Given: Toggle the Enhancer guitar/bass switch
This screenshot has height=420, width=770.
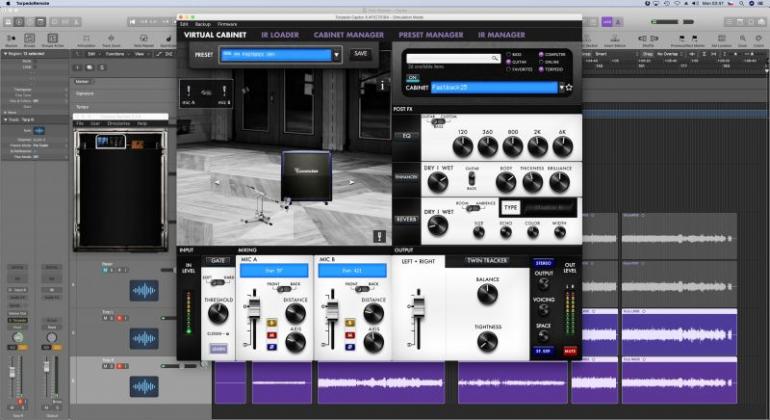Looking at the screenshot, I should pyautogui.click(x=471, y=178).
